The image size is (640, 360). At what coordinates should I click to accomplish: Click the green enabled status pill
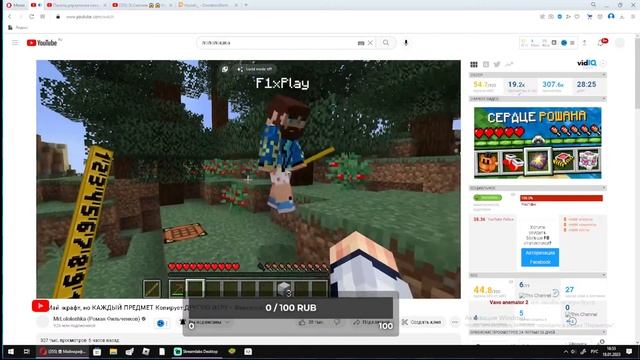(487, 198)
